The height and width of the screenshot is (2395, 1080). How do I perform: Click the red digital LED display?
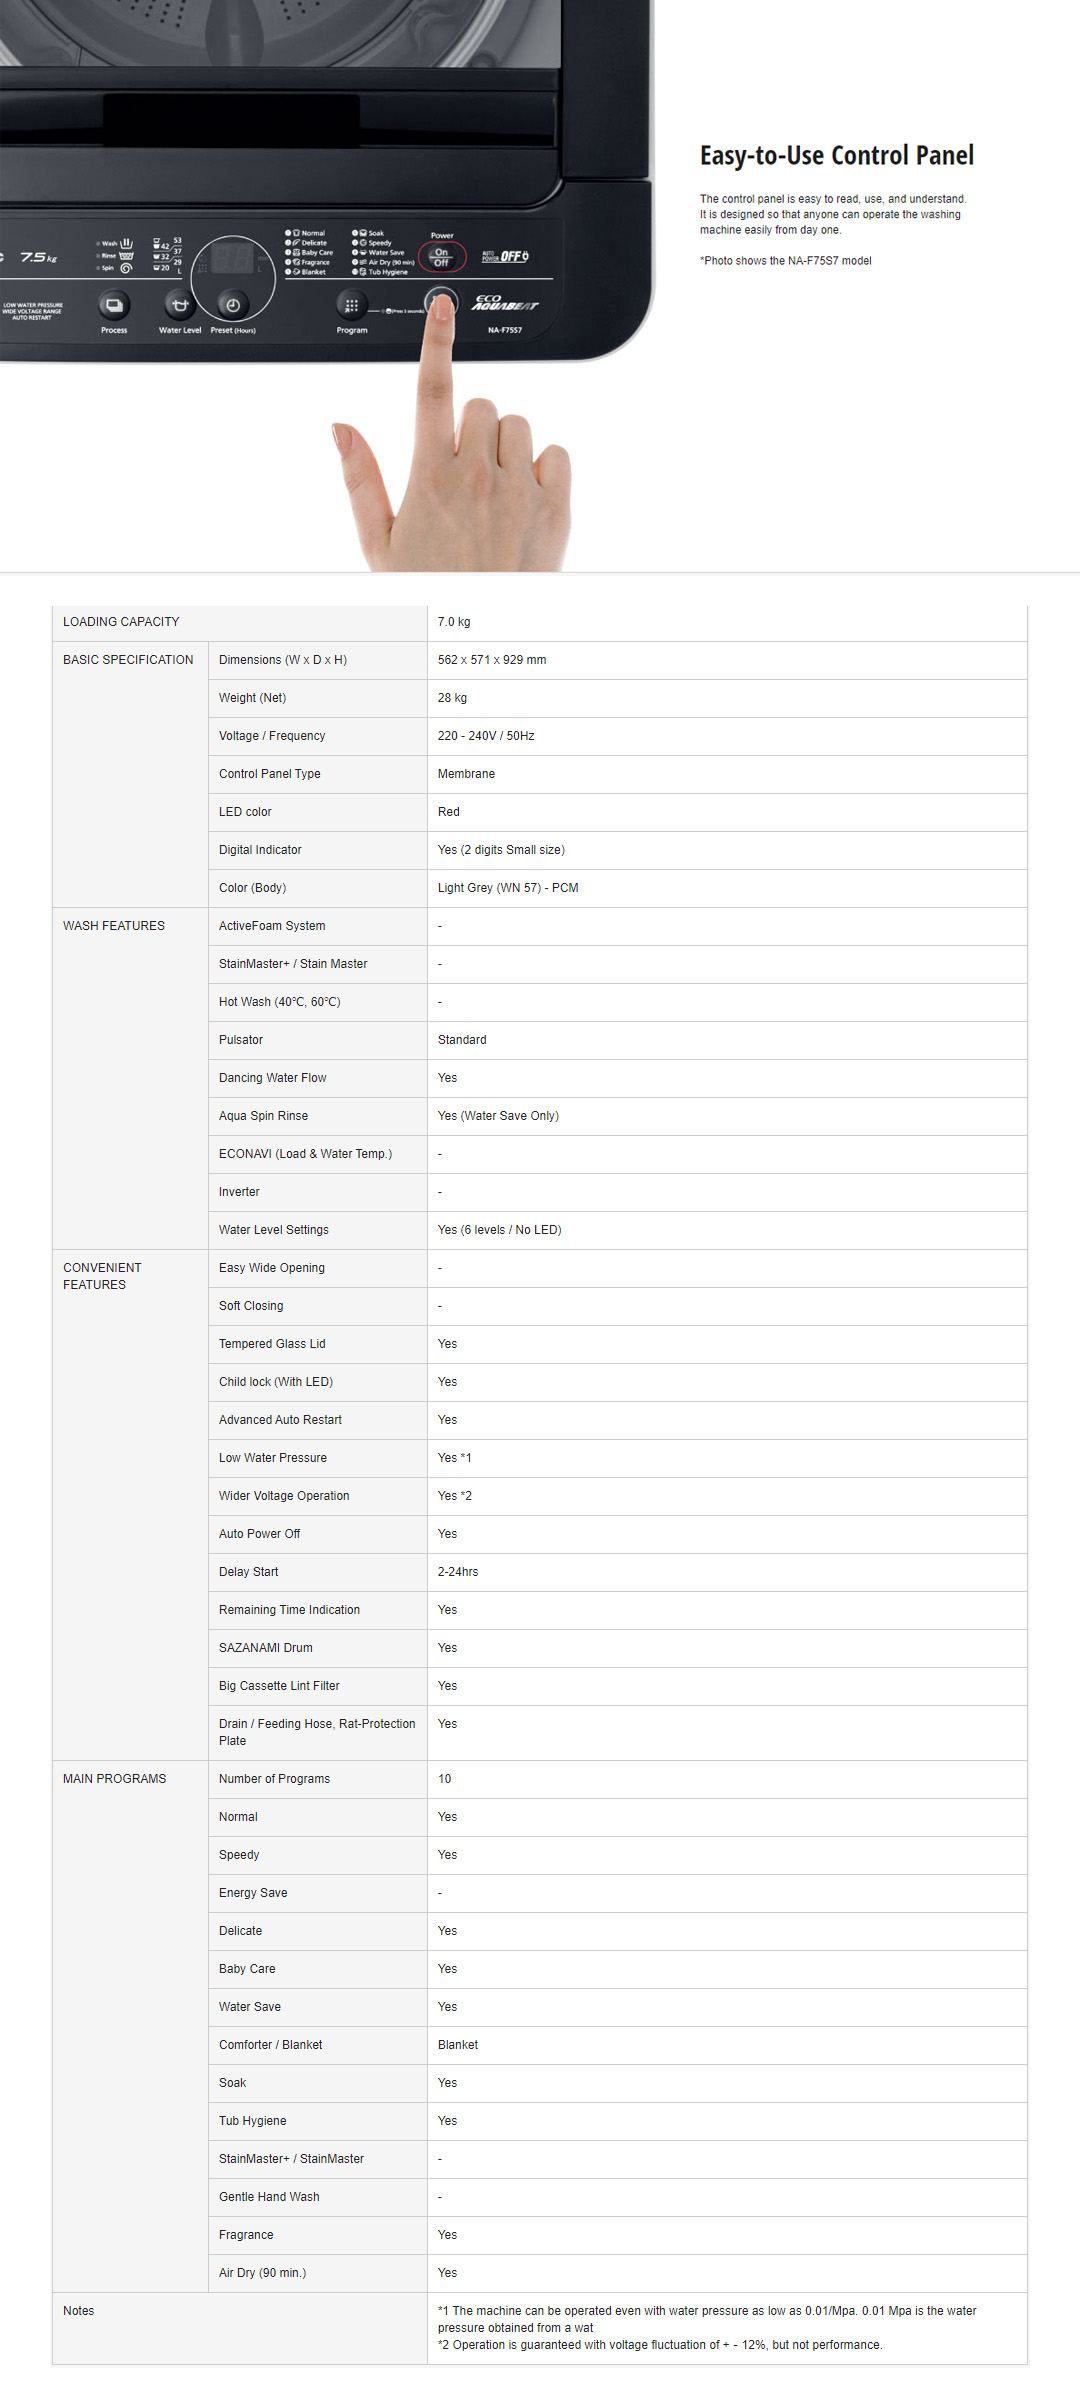tap(230, 258)
